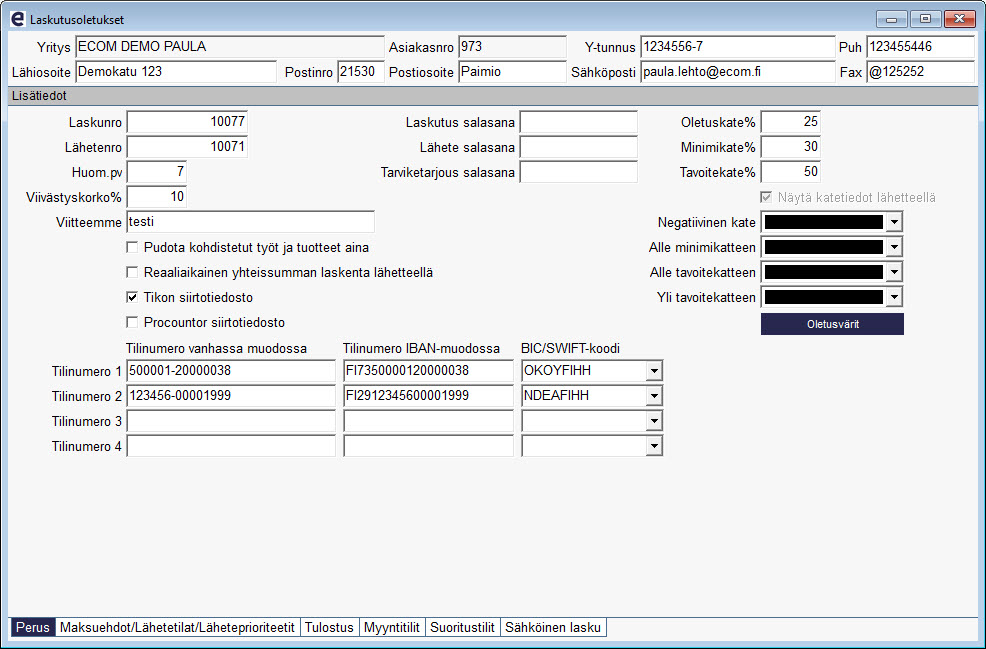Open BIC/SWIFT dropdown for Tilinumero 2

(654, 396)
